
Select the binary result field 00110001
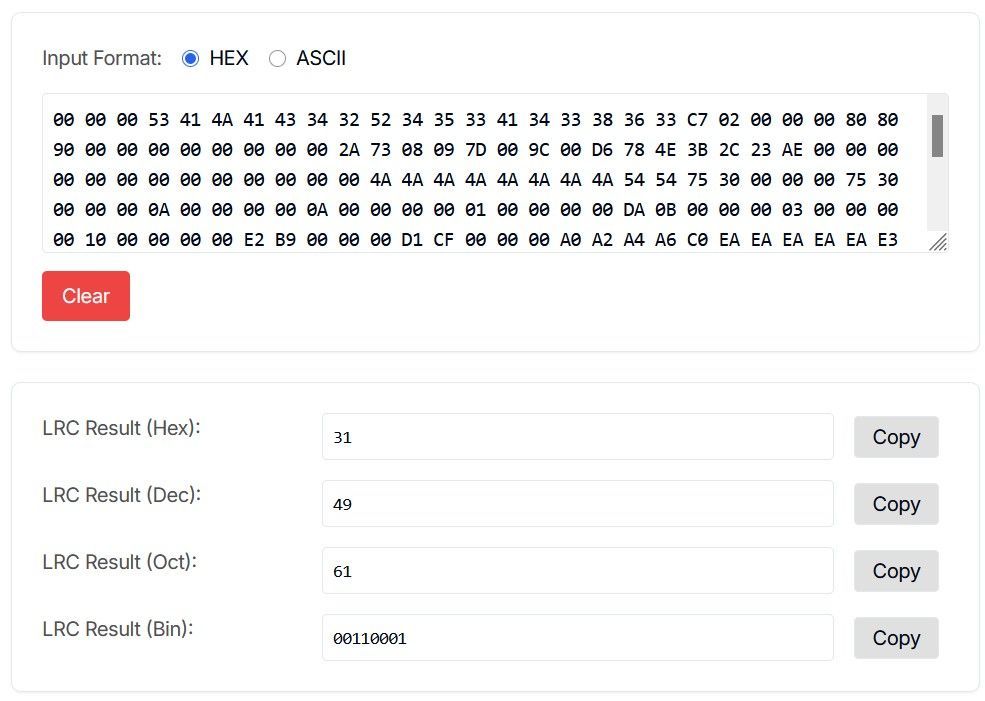point(577,638)
